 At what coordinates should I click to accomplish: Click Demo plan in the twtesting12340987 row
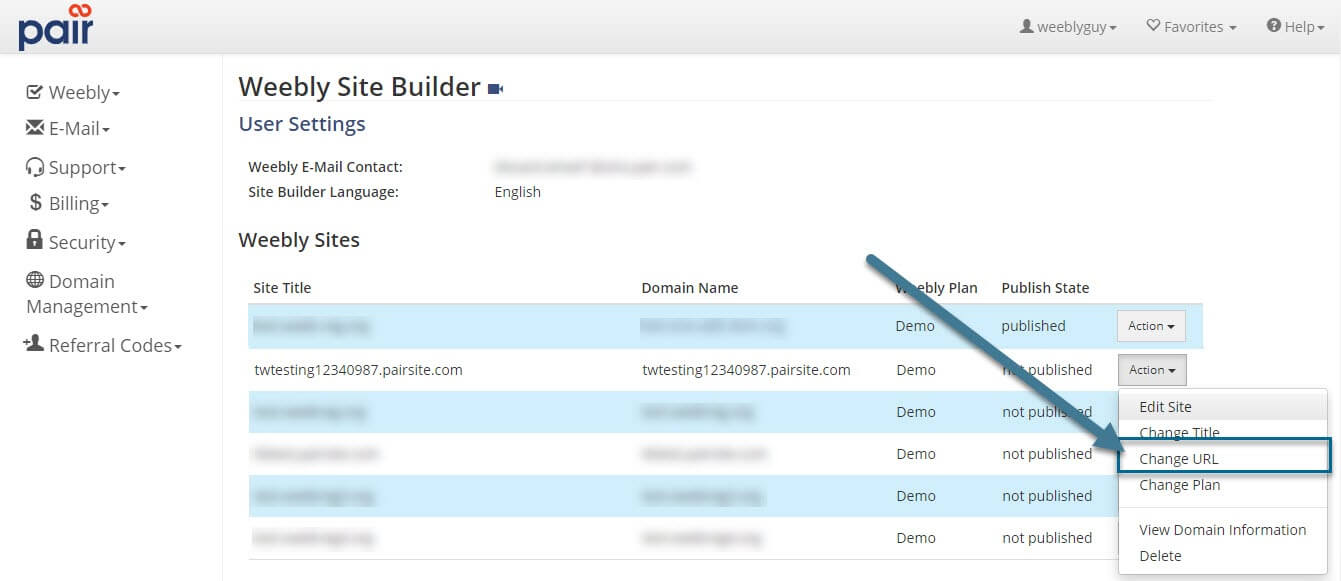(x=916, y=370)
